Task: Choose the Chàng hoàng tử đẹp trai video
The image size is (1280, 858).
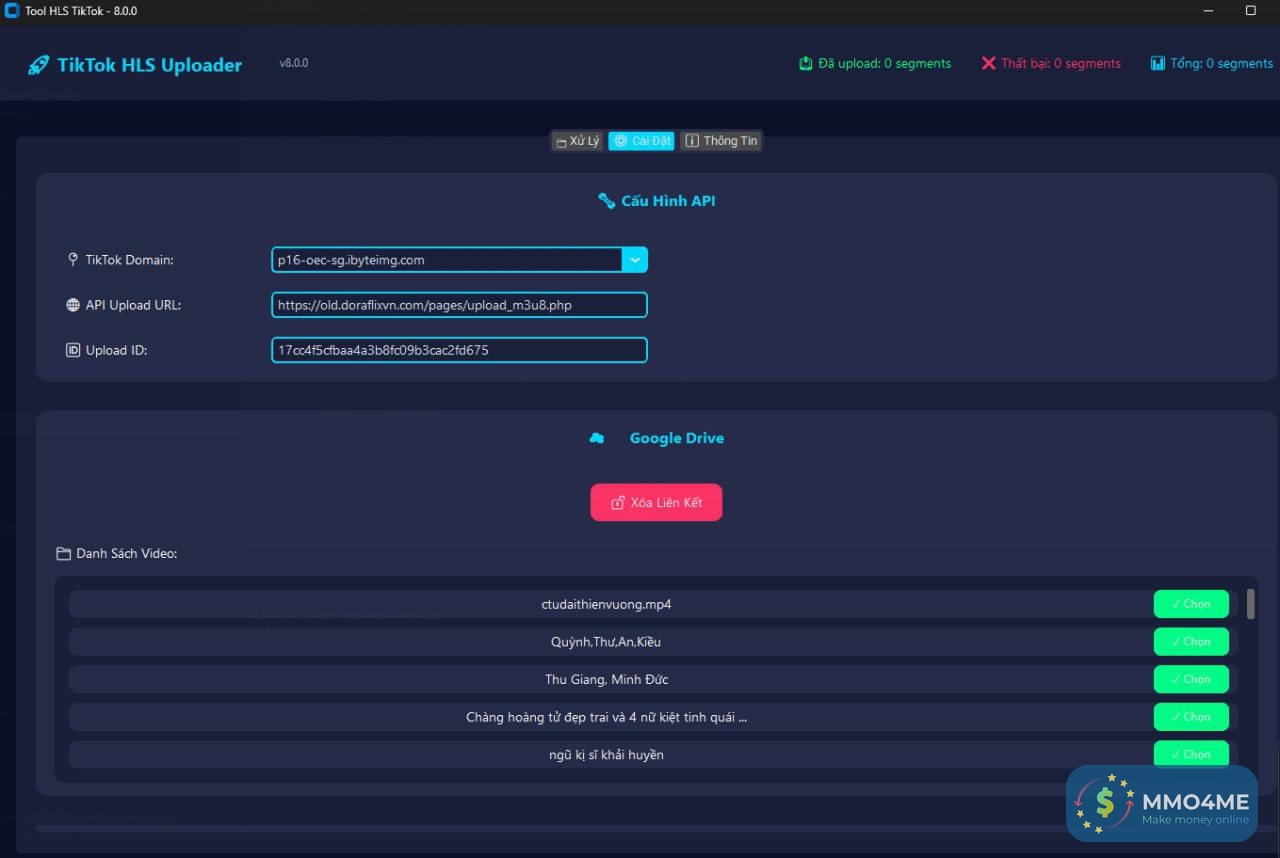Action: (1191, 717)
